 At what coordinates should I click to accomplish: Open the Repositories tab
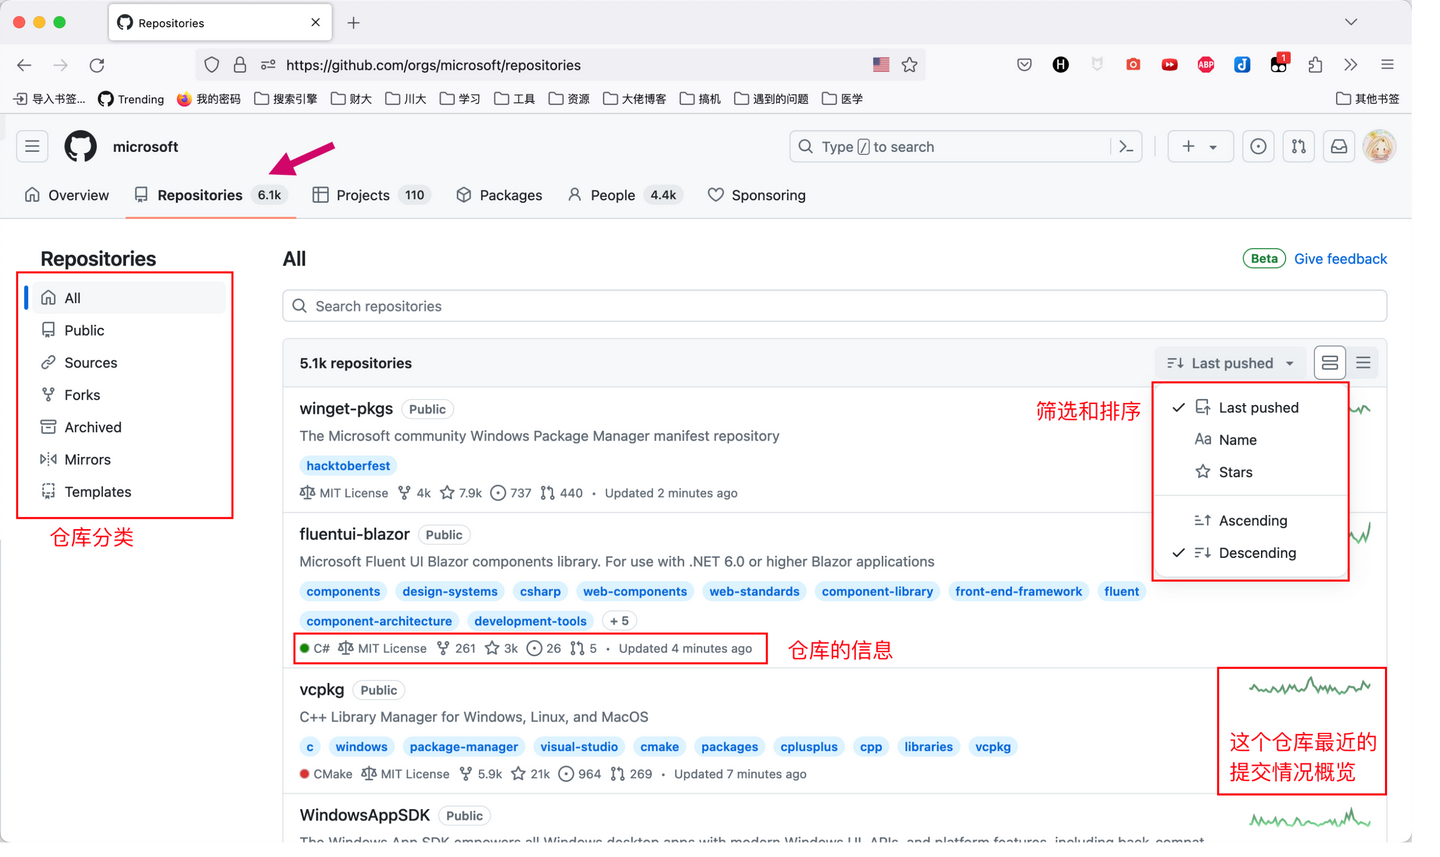(211, 195)
